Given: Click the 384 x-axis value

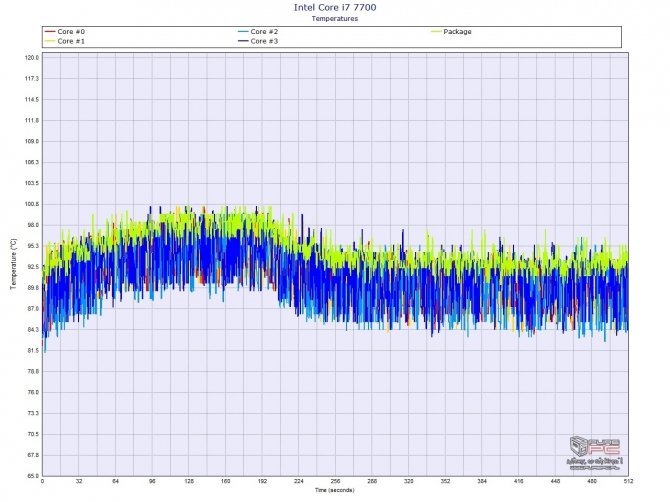Looking at the screenshot, I should tap(482, 481).
